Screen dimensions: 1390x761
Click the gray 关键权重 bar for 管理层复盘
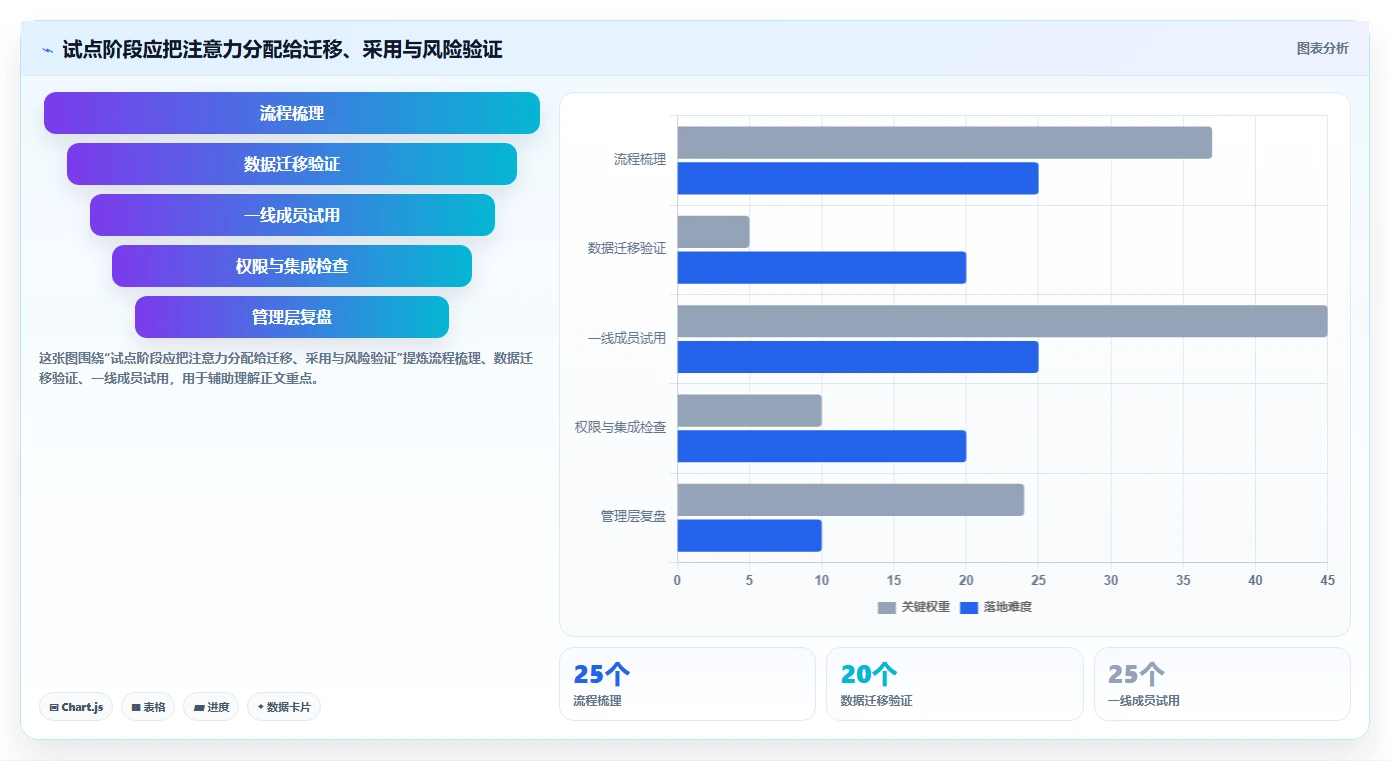click(x=851, y=500)
